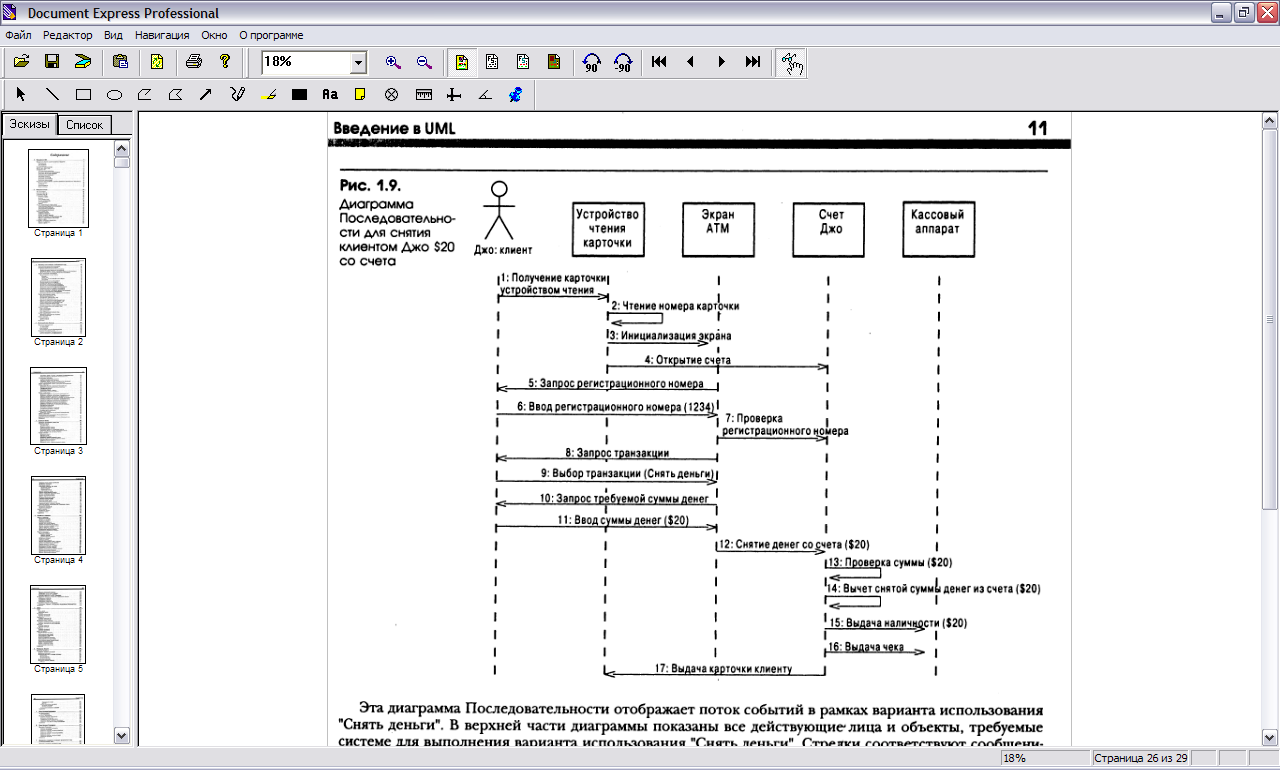This screenshot has width=1280, height=770.
Task: Select the Rectangle drawing tool
Action: click(x=83, y=95)
